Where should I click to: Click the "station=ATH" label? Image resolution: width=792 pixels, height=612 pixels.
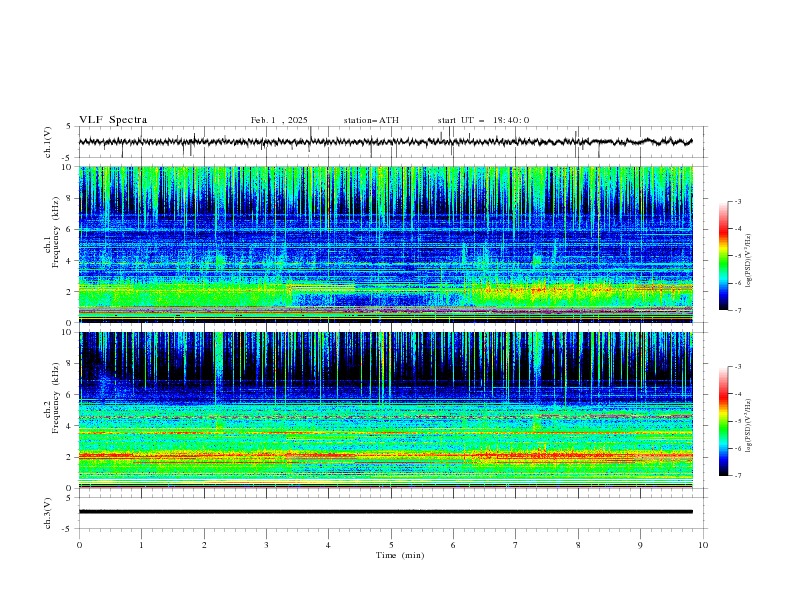371,120
